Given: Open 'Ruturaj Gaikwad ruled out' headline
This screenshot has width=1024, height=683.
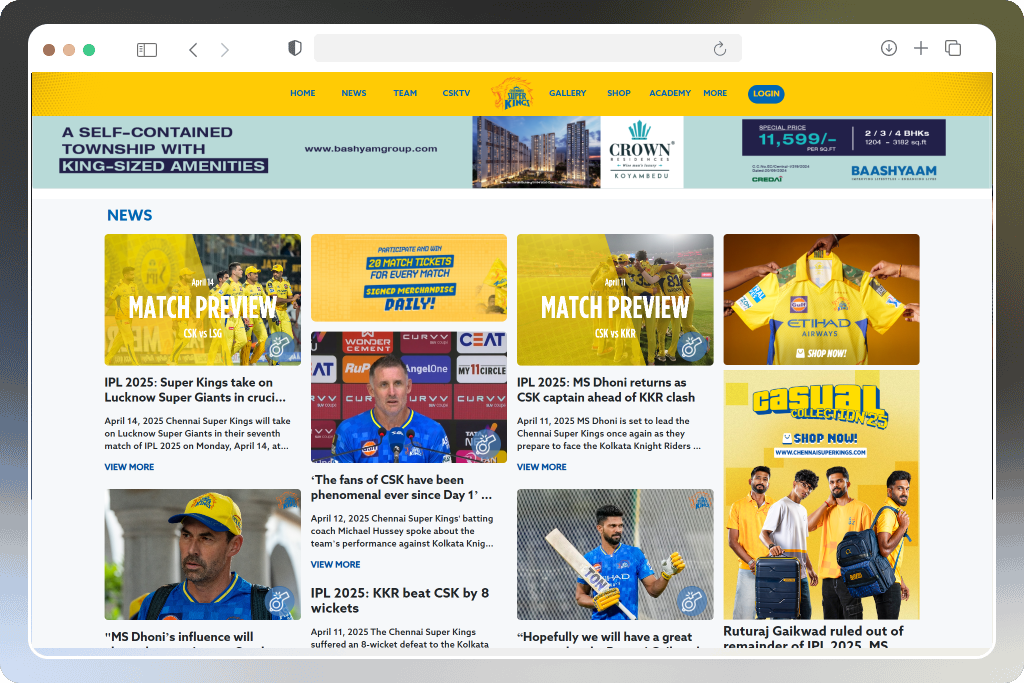Looking at the screenshot, I should (813, 637).
